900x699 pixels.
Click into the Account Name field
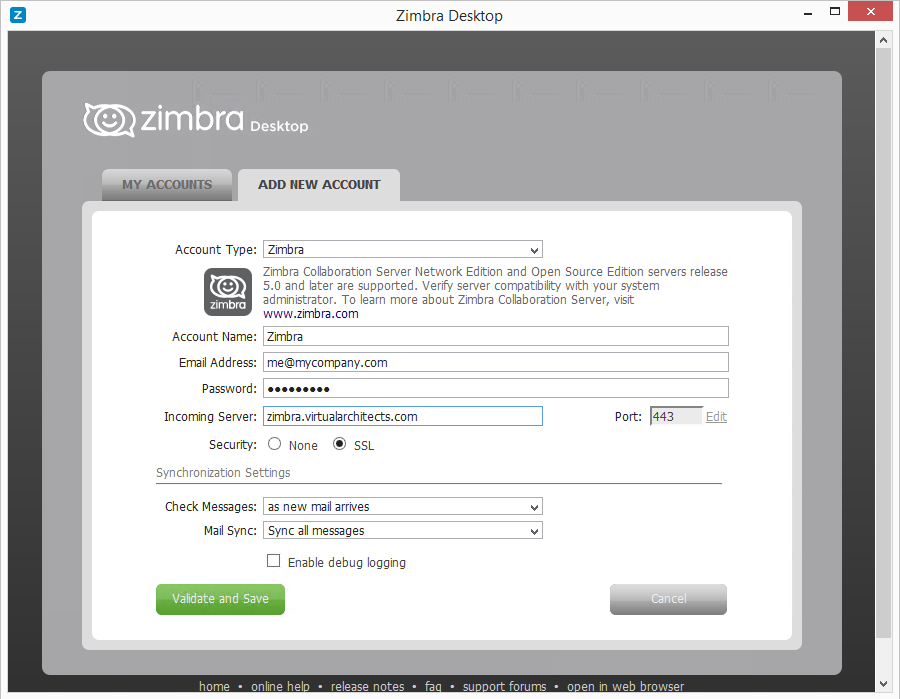(495, 336)
